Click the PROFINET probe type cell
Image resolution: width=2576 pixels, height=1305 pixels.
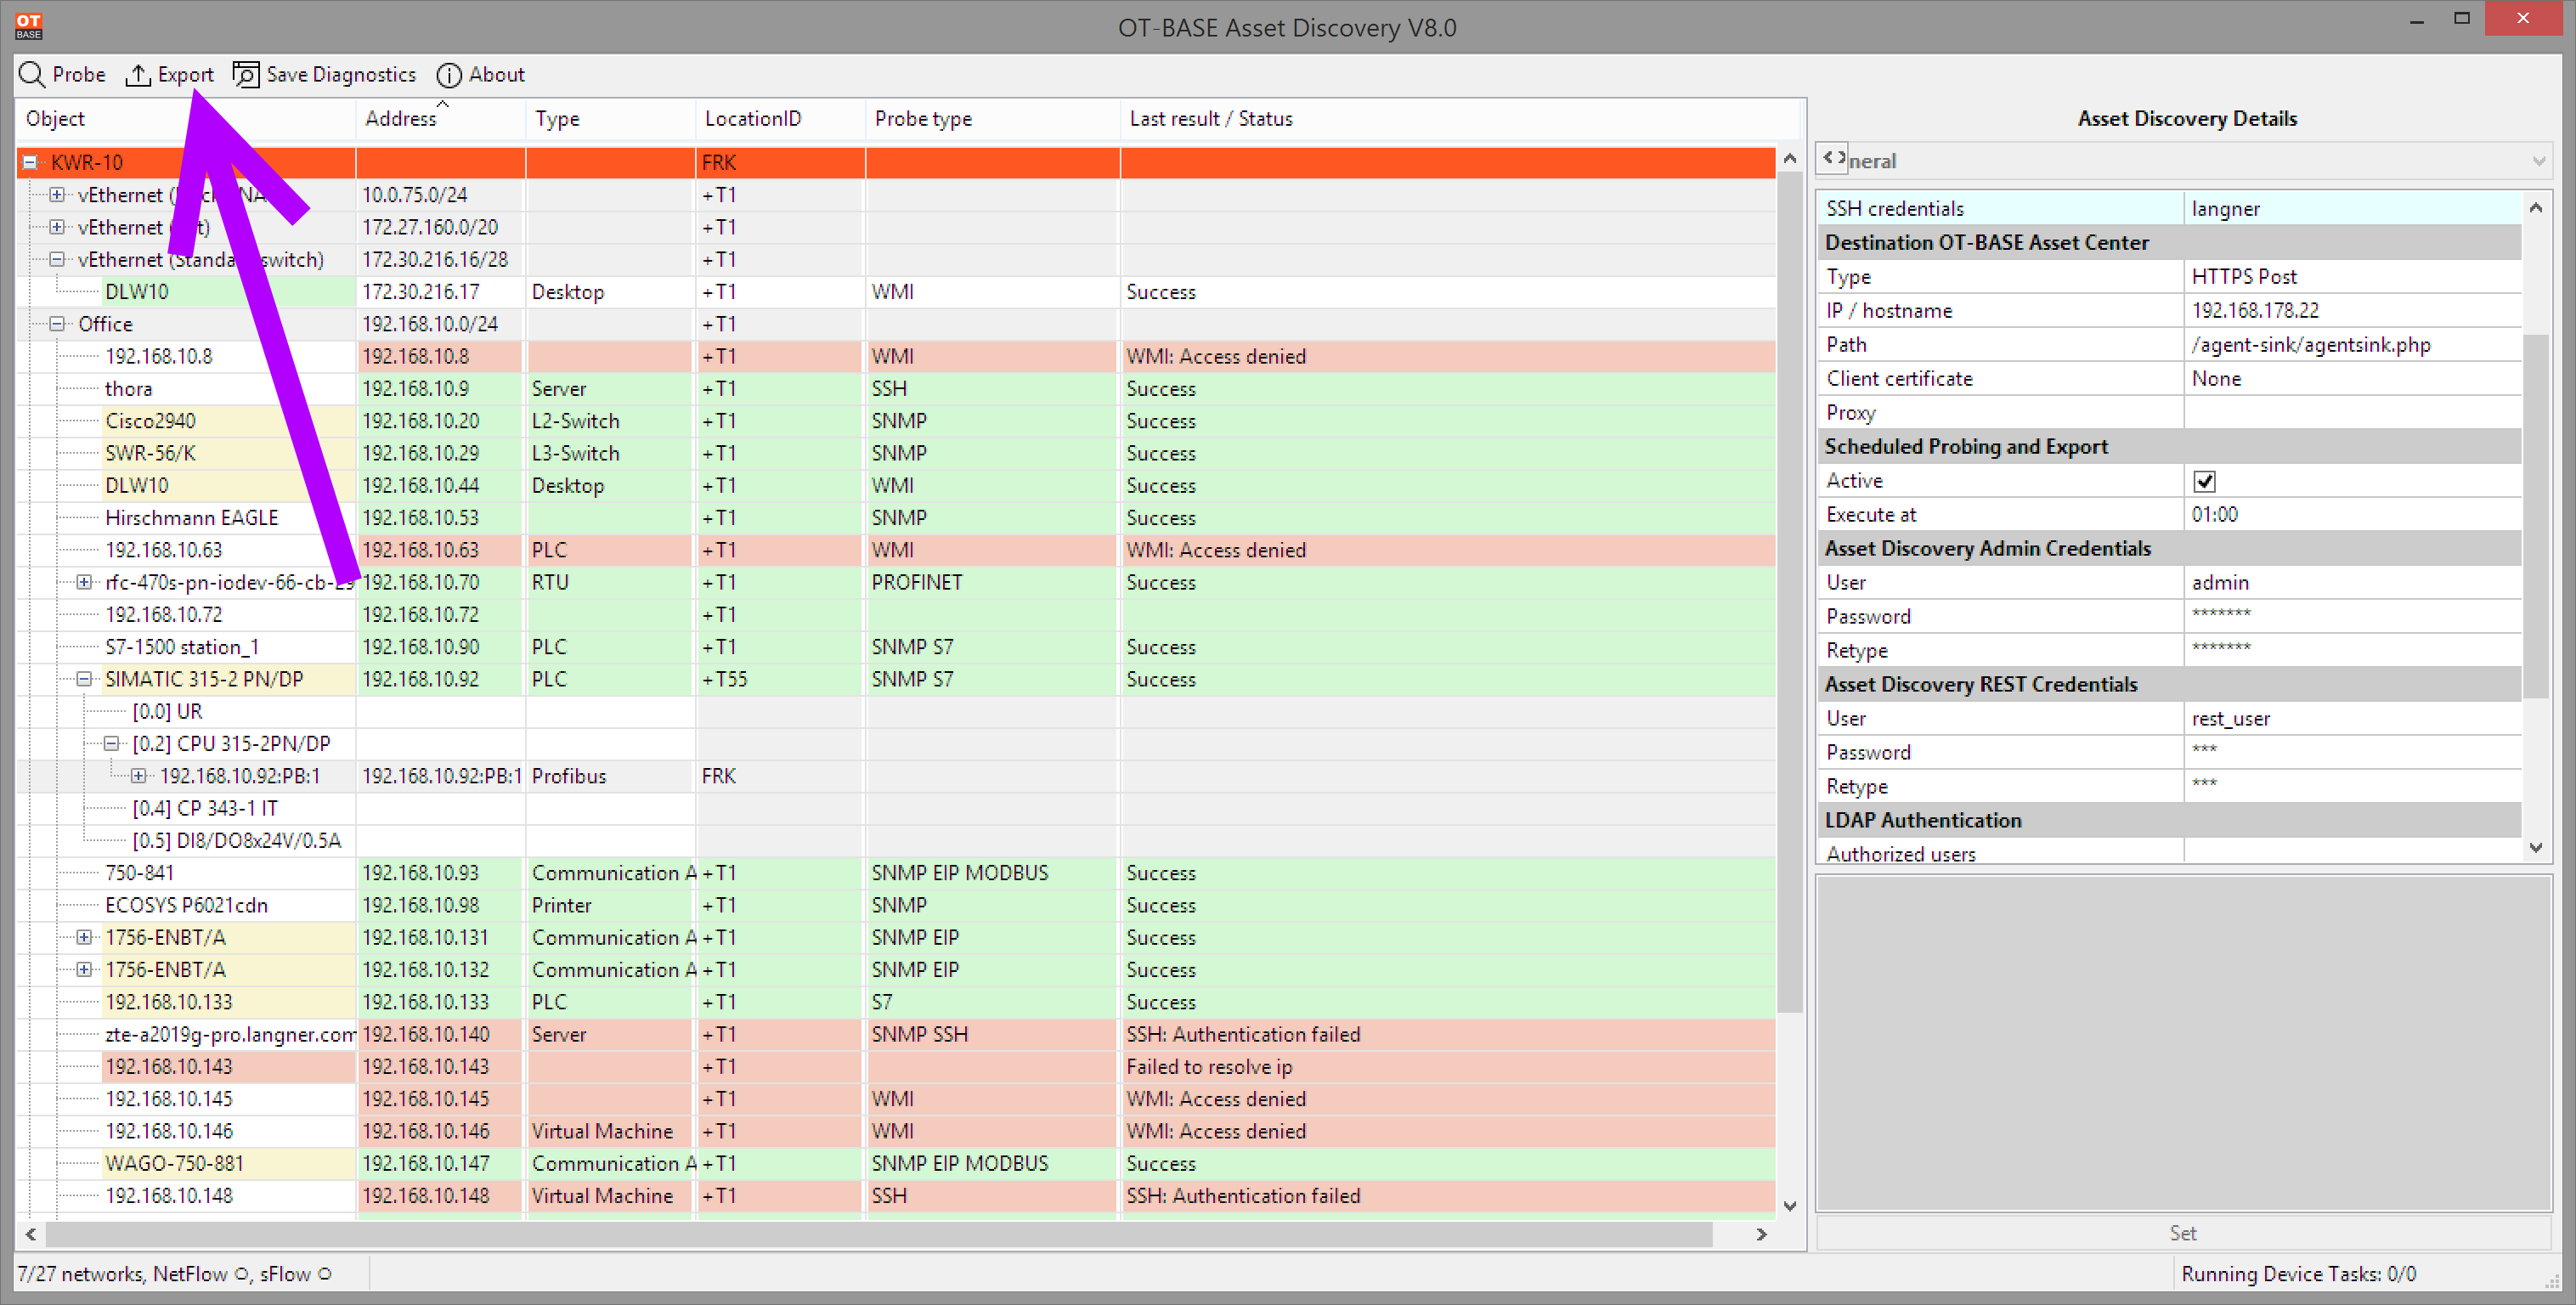992,582
